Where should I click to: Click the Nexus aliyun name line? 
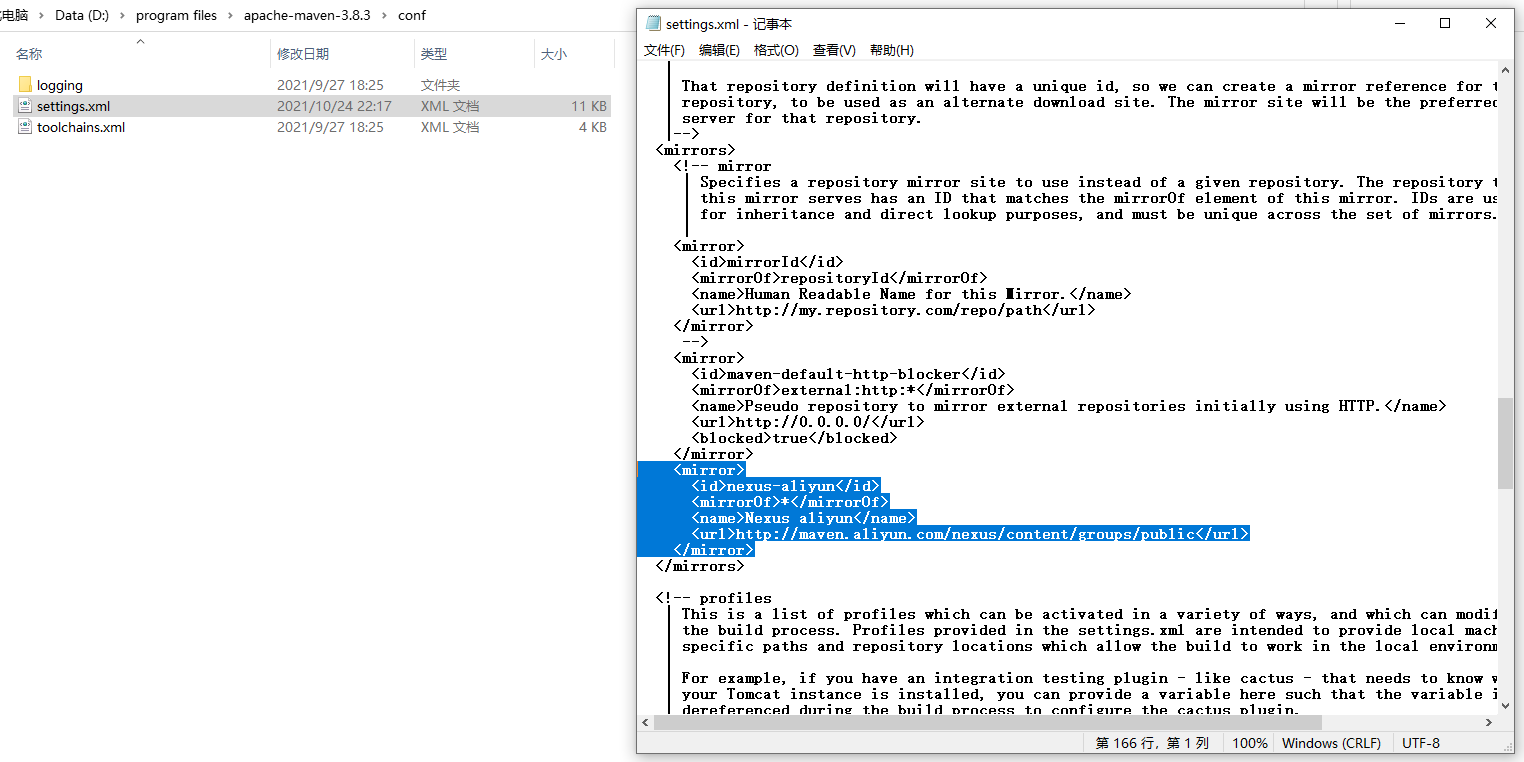pos(803,518)
